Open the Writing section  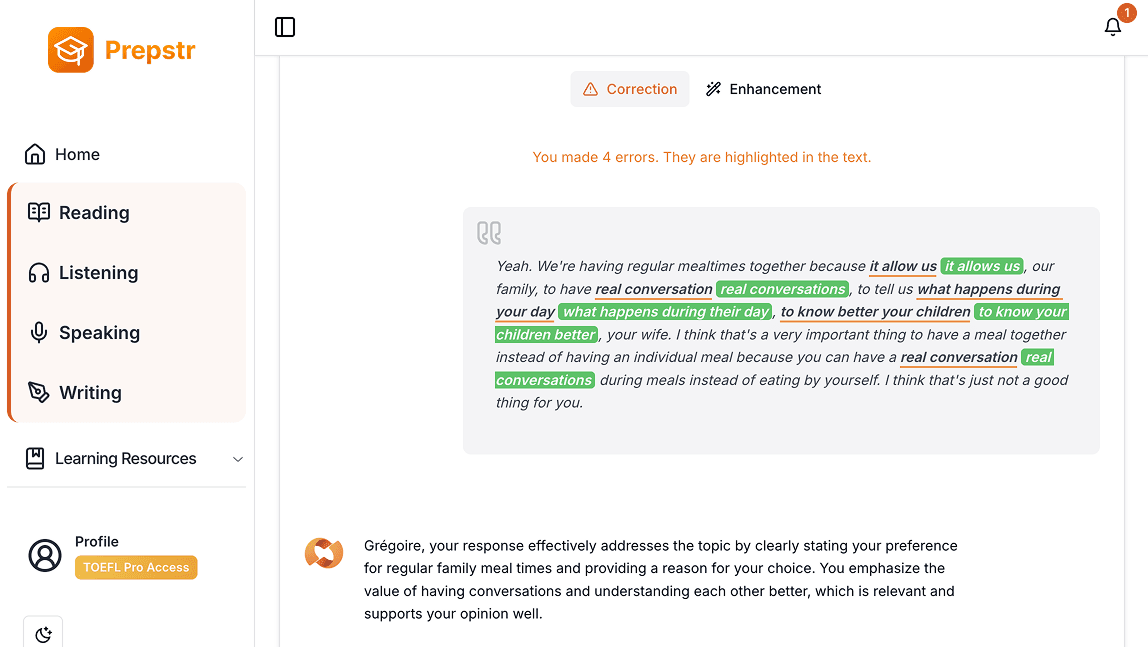coord(90,393)
